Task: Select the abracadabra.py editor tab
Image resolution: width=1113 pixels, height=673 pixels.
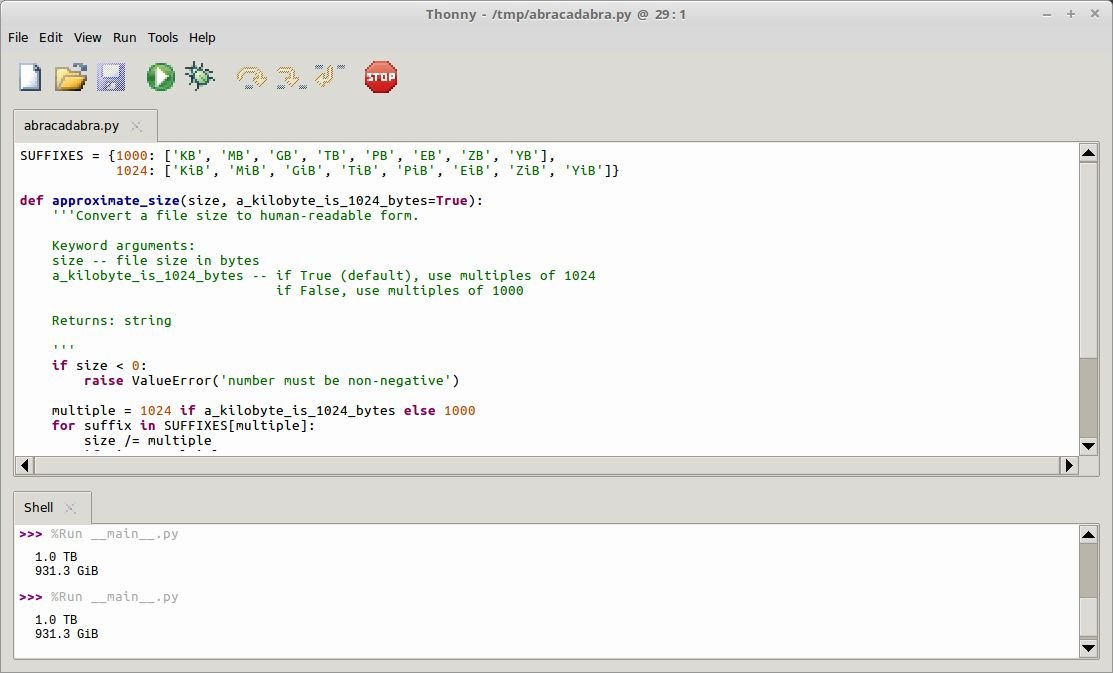Action: coord(71,126)
